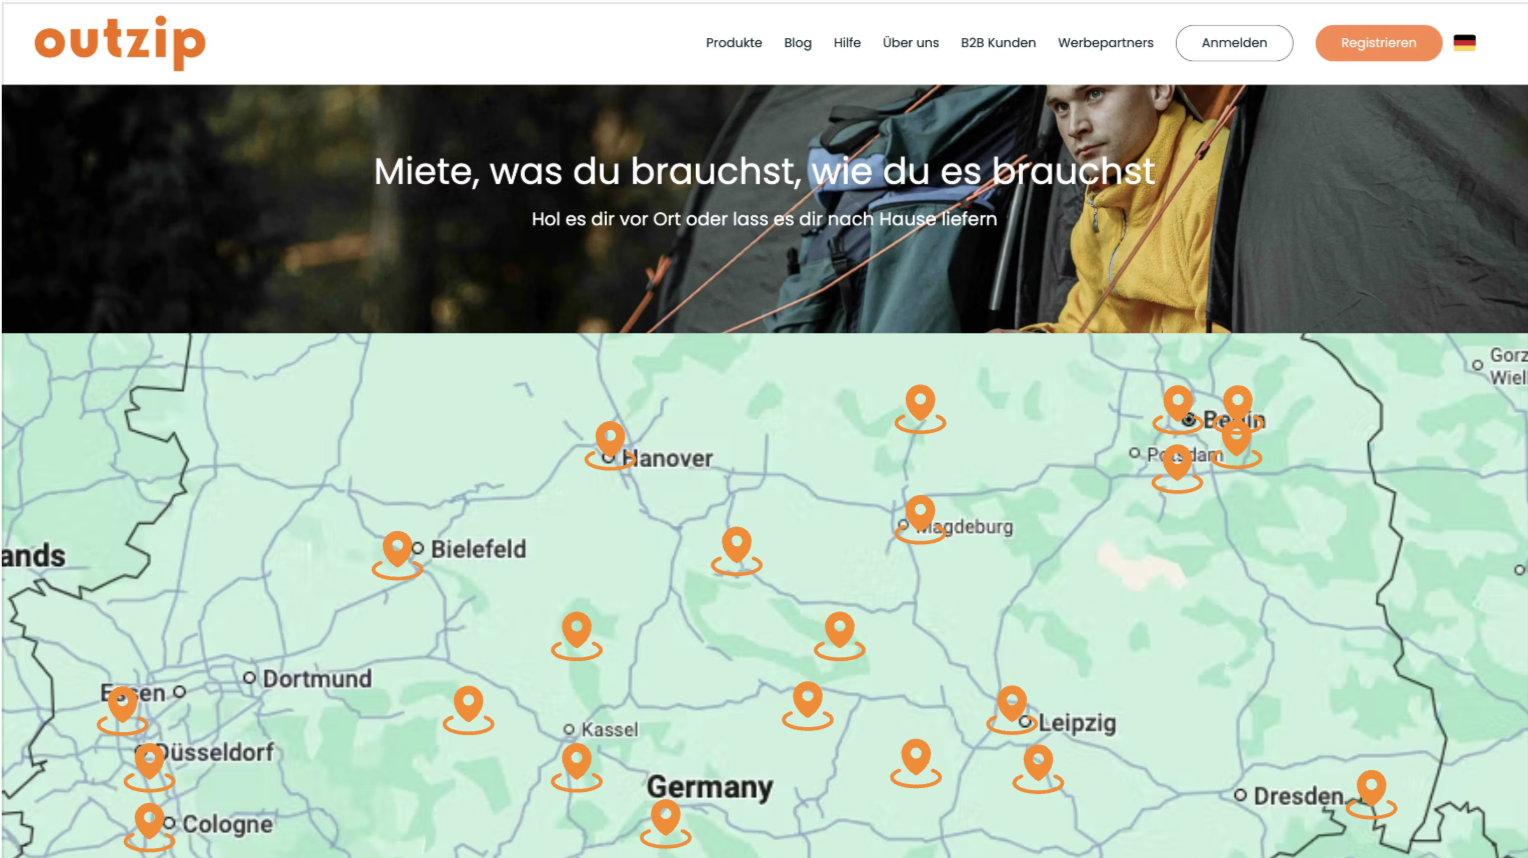Viewport: 1528px width, 858px height.
Task: Click the German flag language icon
Action: coord(1465,43)
